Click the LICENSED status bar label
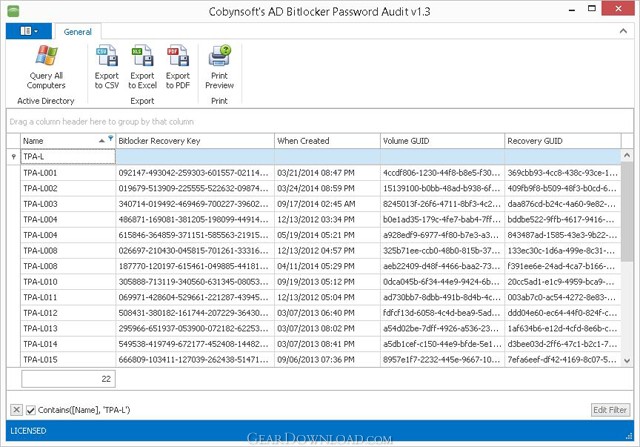 point(28,431)
